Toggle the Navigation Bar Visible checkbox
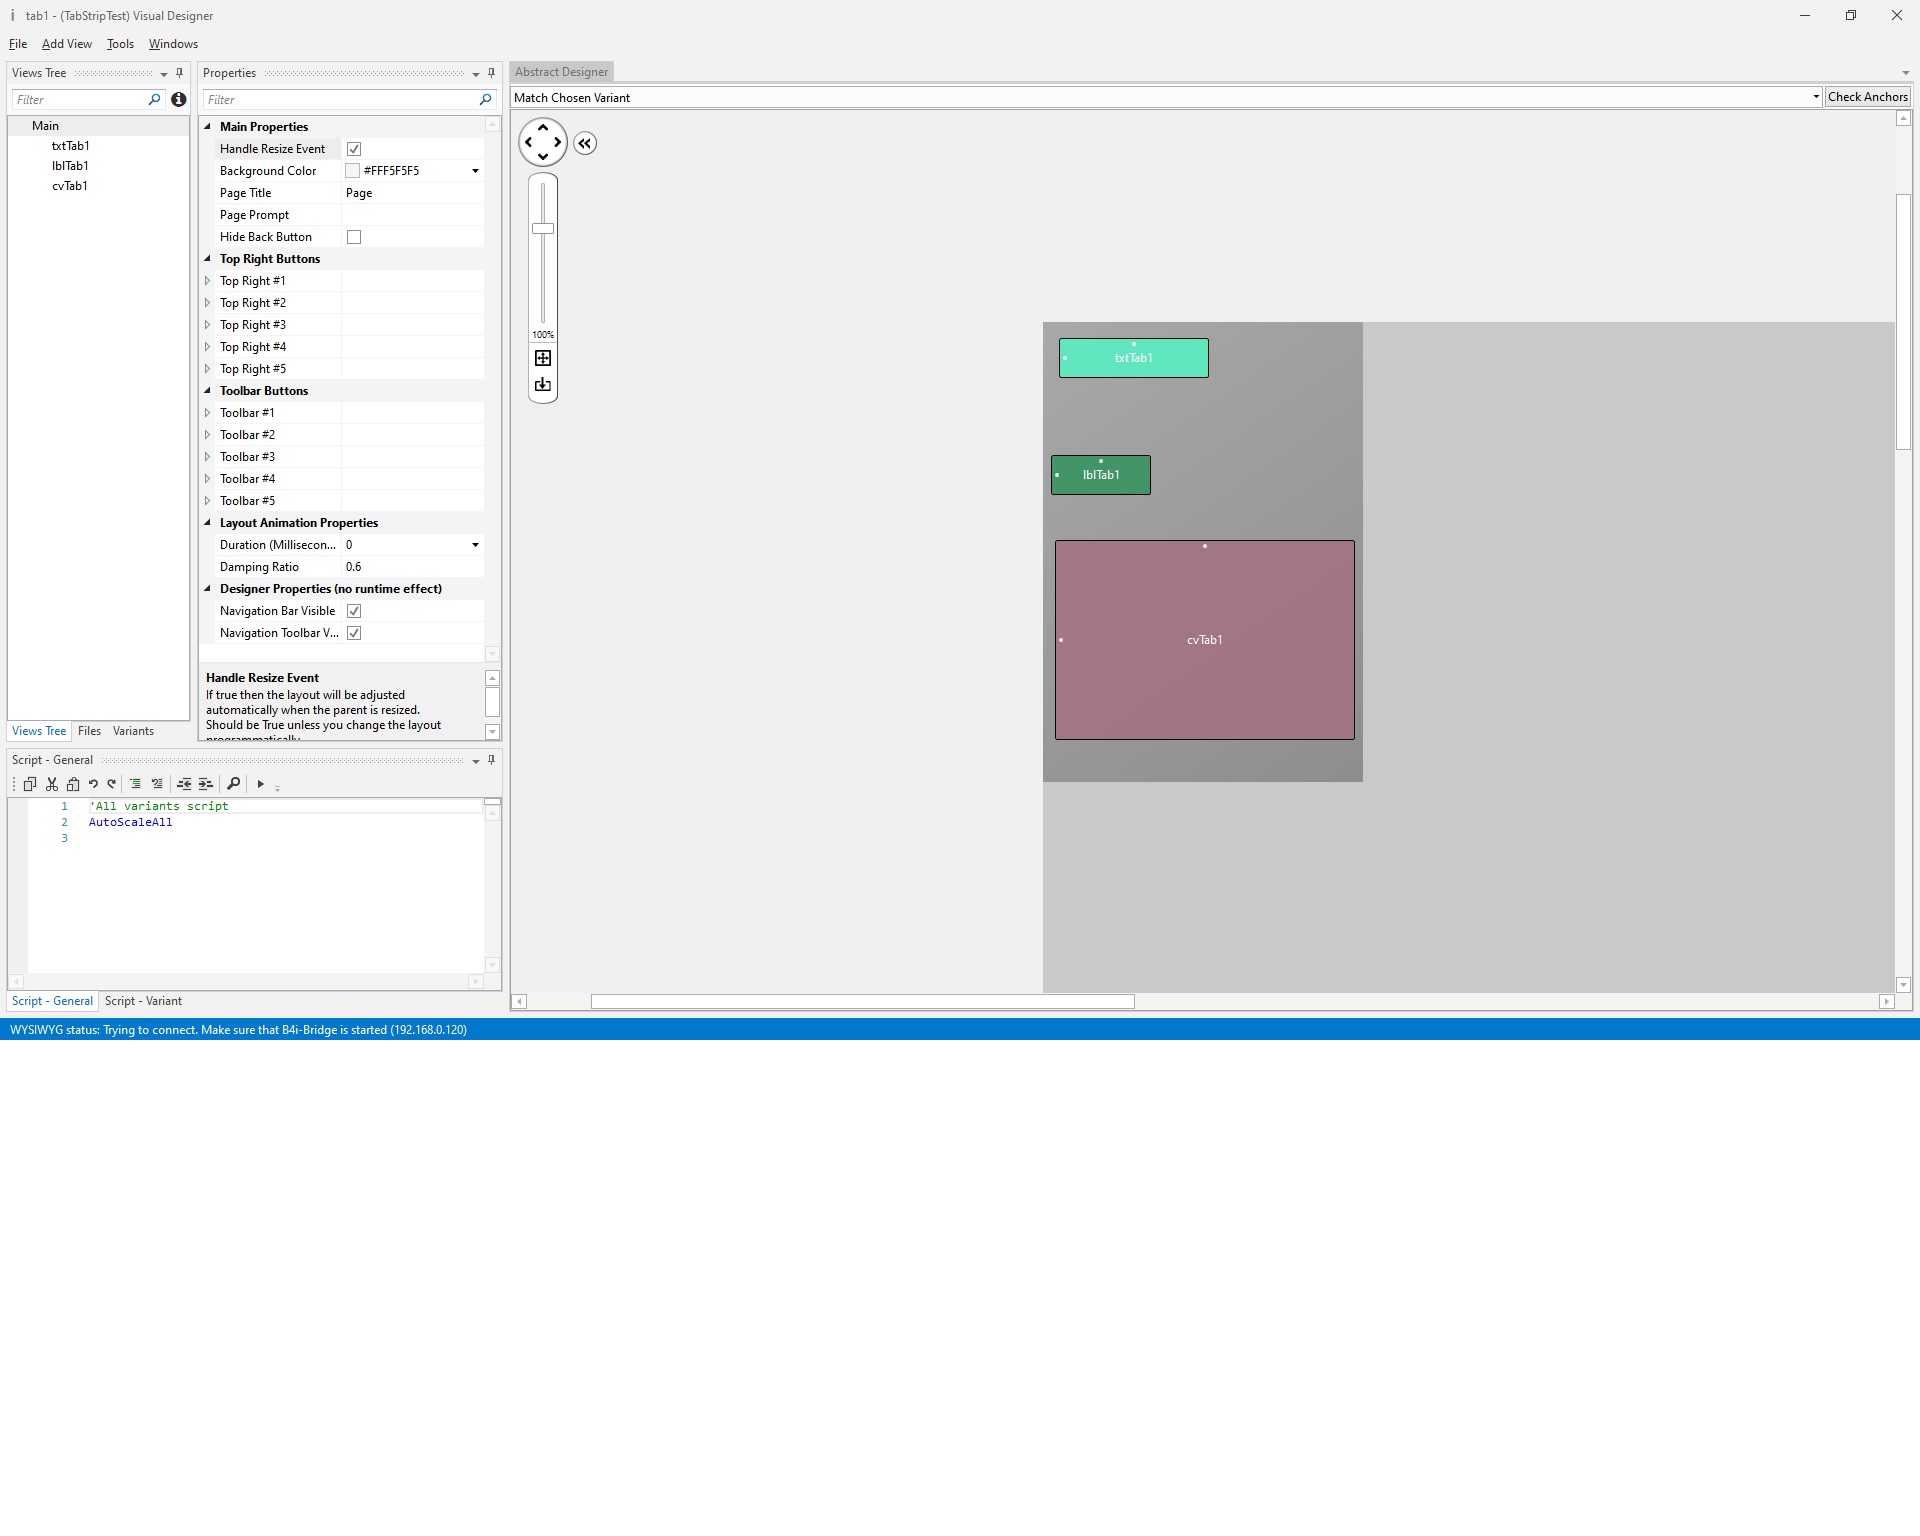The height and width of the screenshot is (1536, 1920). [354, 611]
